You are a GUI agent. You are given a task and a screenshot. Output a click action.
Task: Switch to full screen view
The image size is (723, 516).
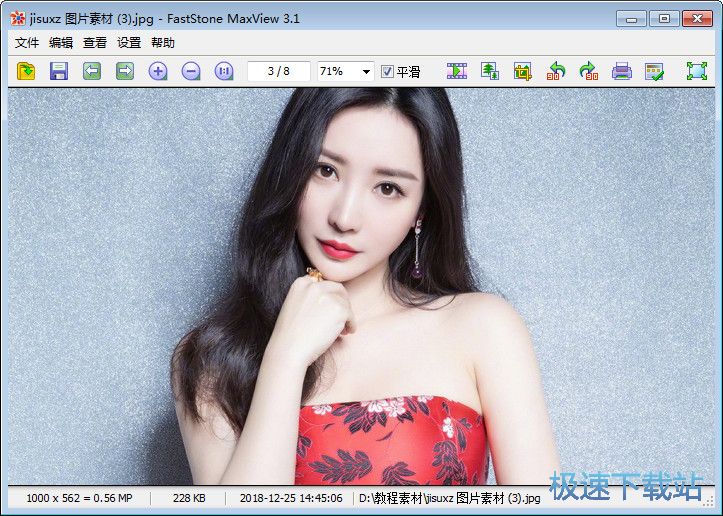click(x=696, y=71)
